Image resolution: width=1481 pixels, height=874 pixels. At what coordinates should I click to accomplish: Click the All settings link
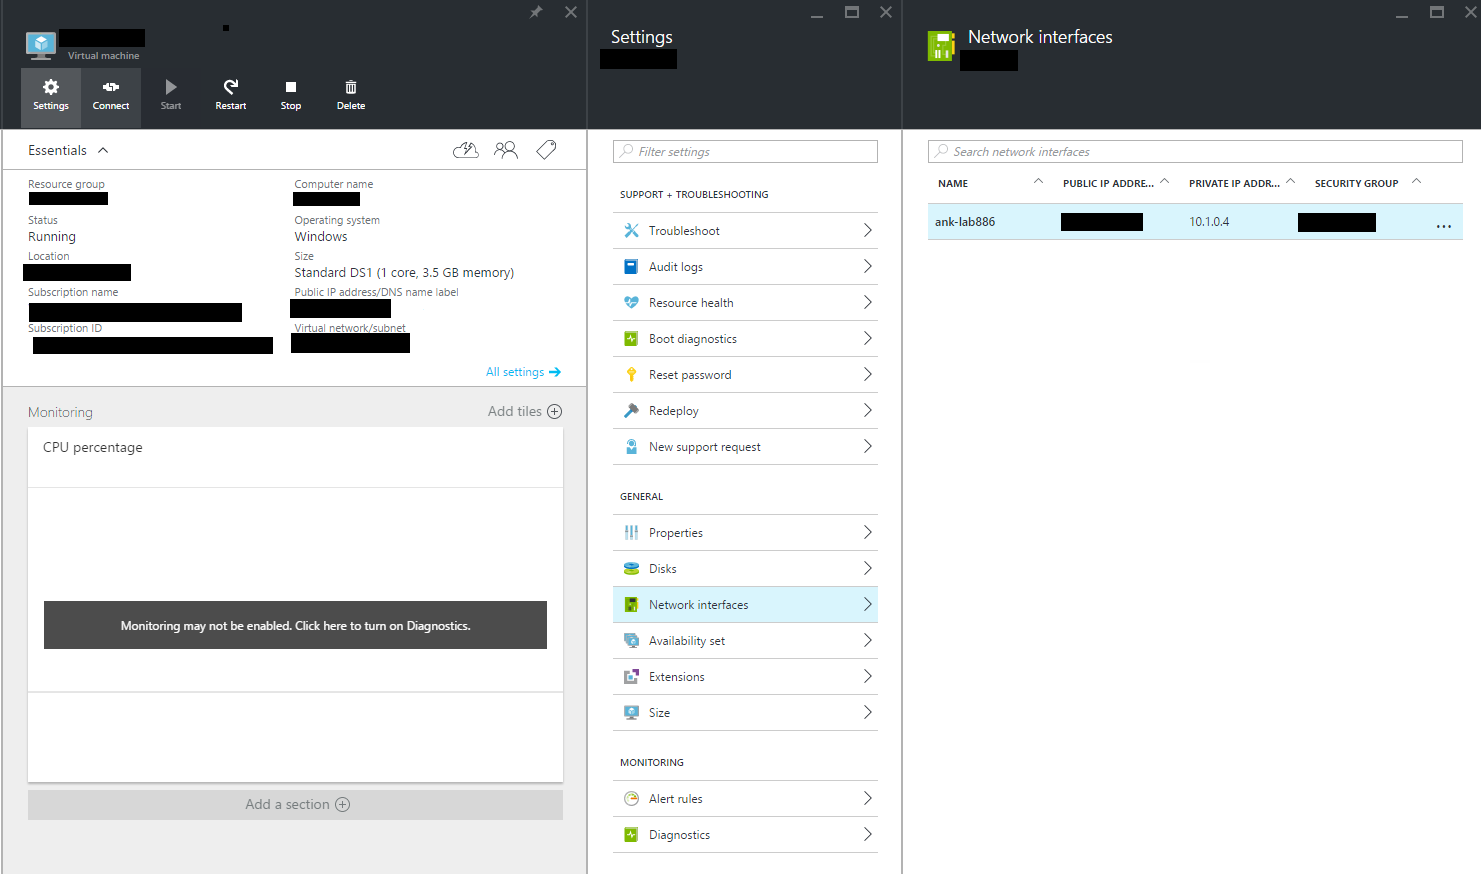[523, 372]
